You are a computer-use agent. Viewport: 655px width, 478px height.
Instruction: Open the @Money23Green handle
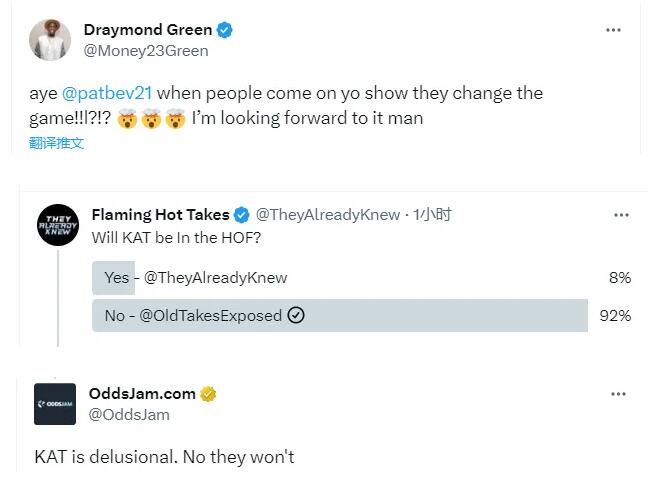(x=146, y=50)
